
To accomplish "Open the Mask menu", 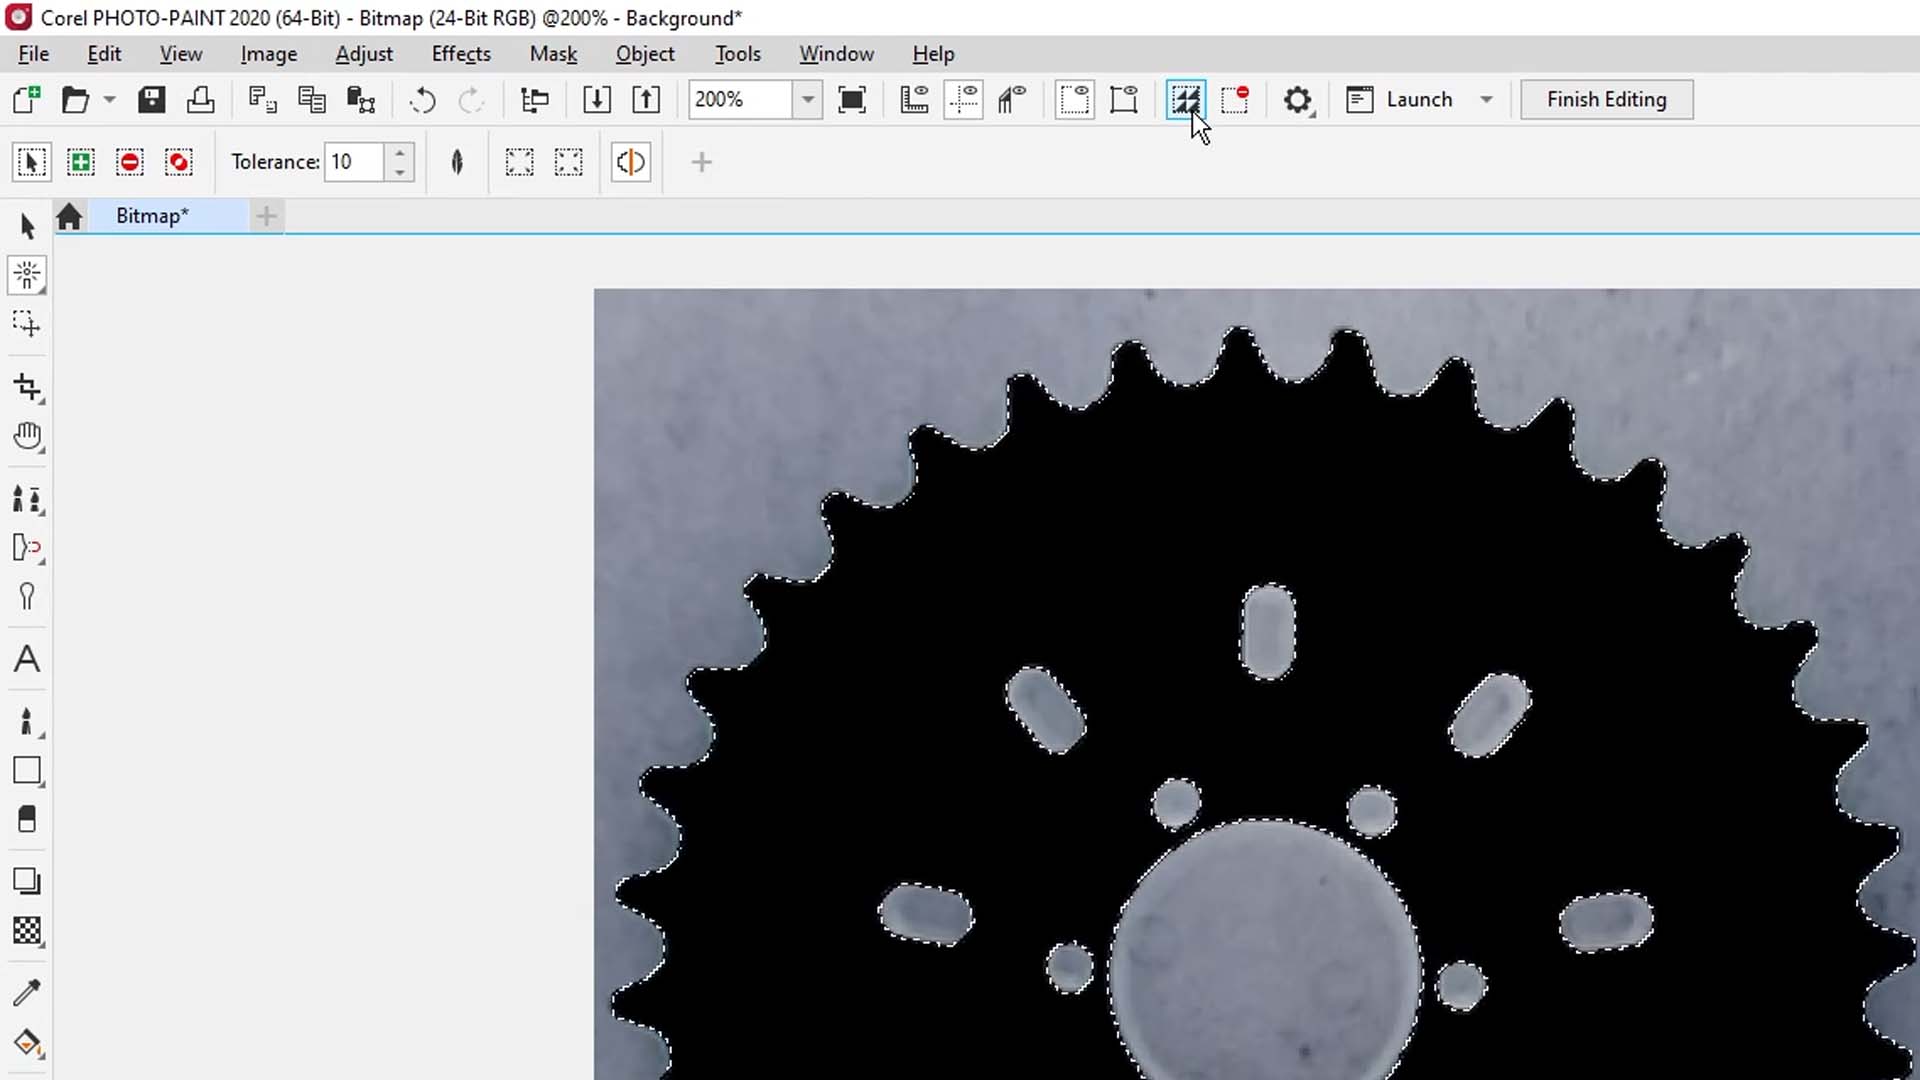I will 554,54.
